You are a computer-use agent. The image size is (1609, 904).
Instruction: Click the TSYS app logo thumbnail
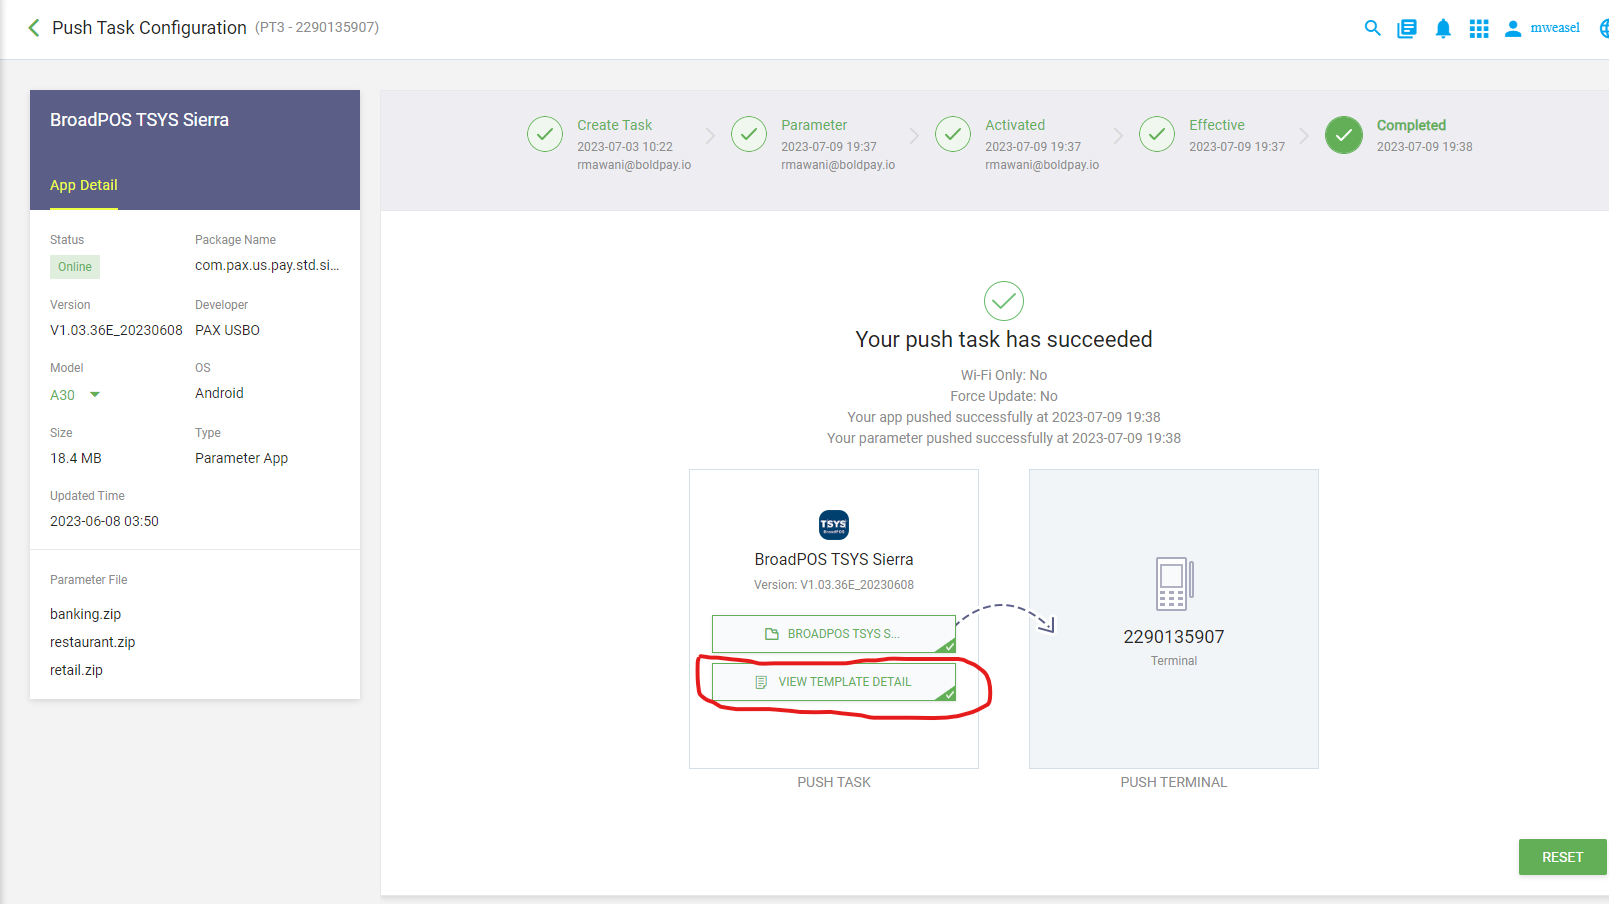click(833, 525)
